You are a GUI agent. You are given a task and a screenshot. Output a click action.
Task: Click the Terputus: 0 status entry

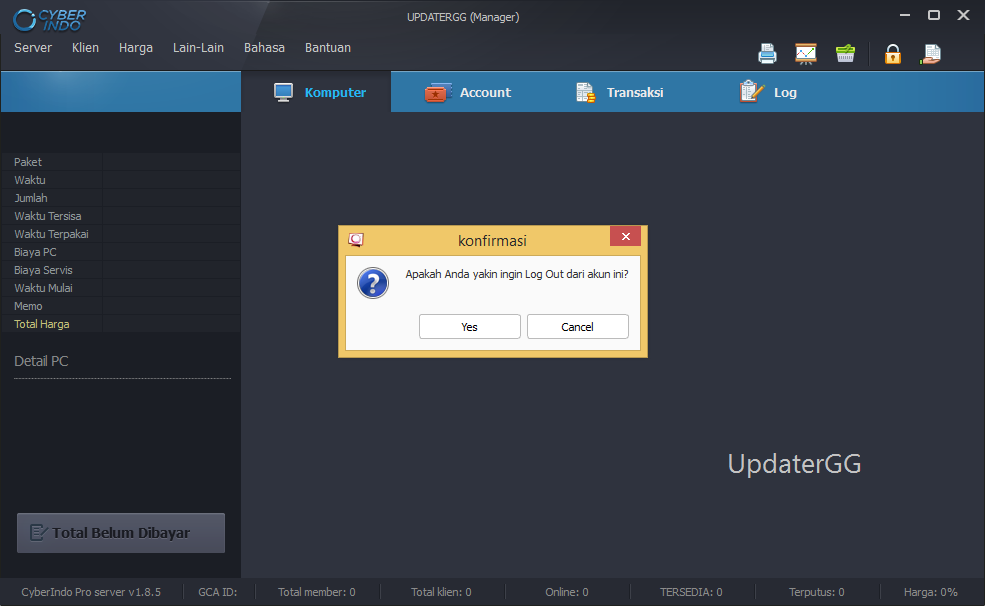817,592
